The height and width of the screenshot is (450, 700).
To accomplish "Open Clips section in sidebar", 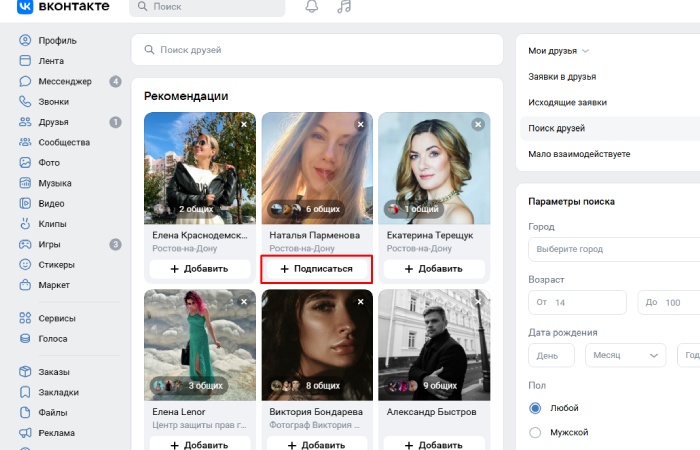I will coord(52,223).
